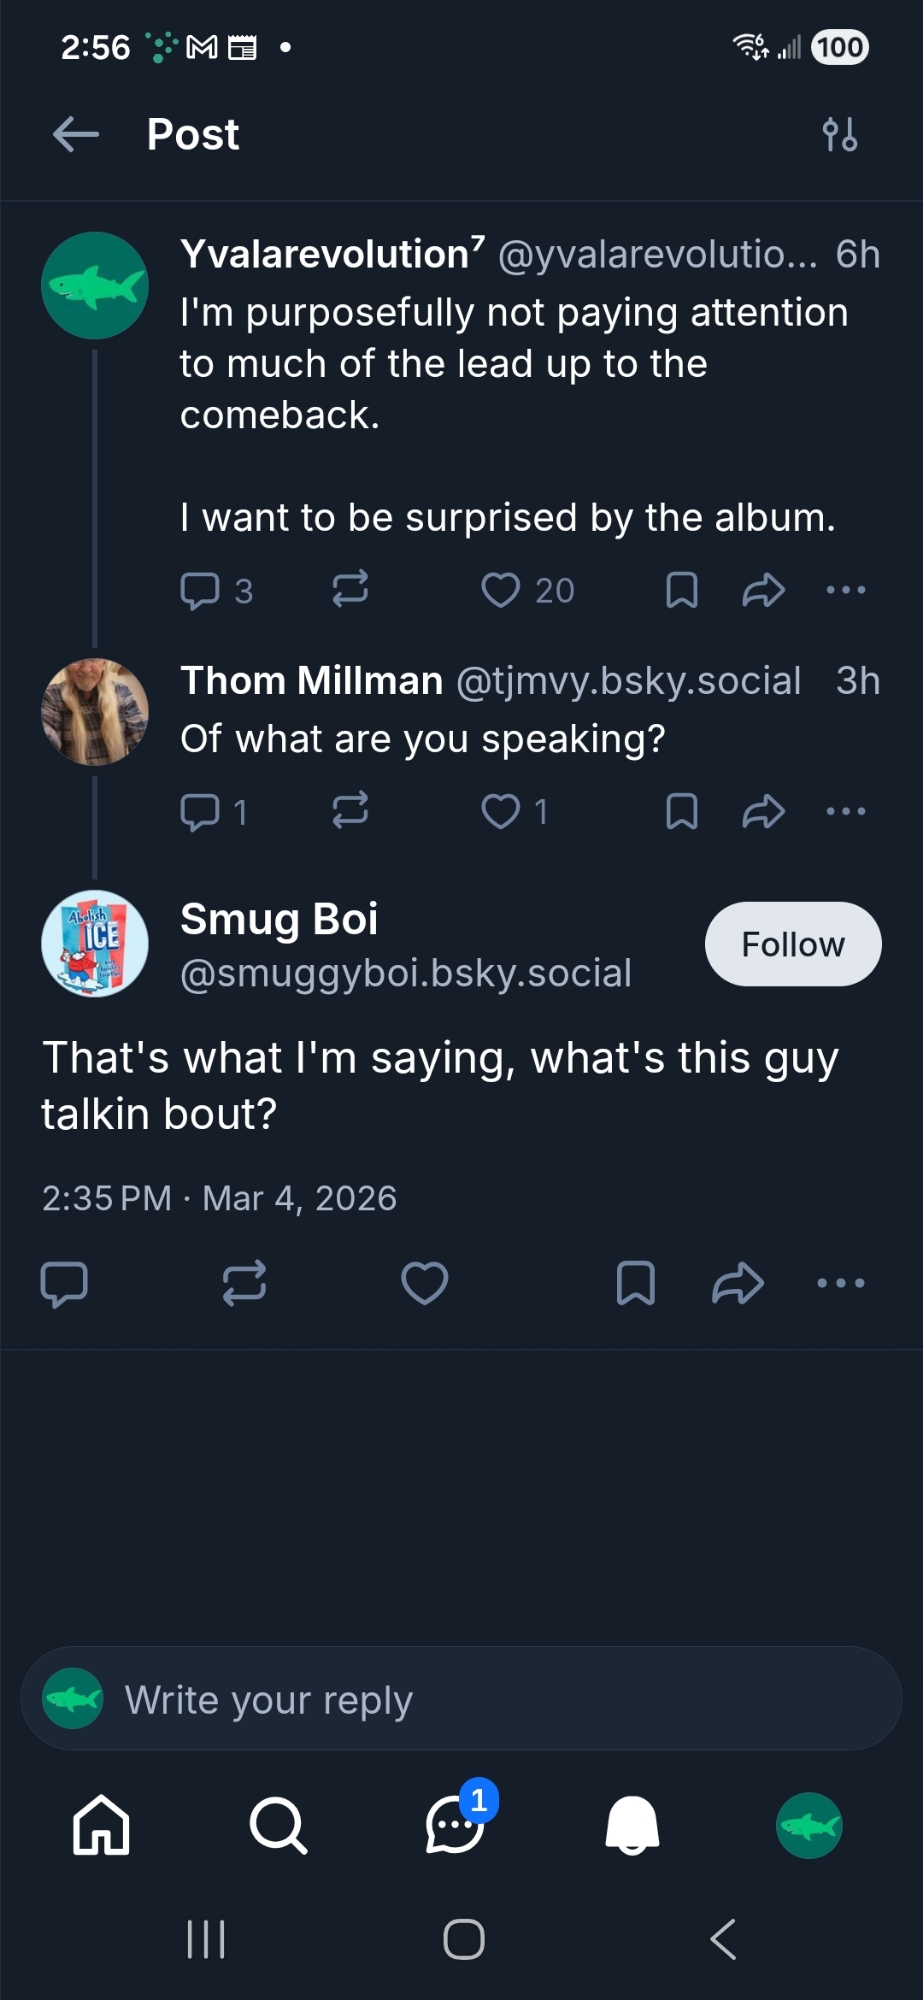Reply to Smug Boi's post
Screen dimensions: 923x2000
[64, 1283]
